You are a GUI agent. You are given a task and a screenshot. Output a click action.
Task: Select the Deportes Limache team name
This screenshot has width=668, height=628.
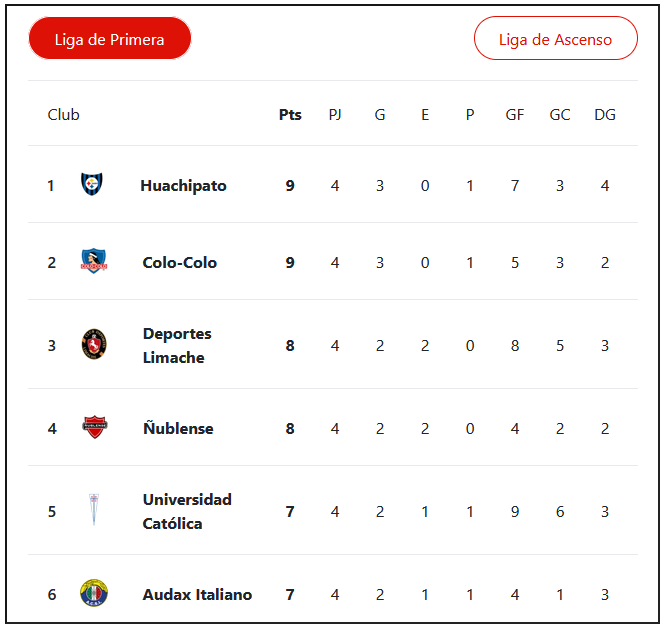[x=177, y=345]
